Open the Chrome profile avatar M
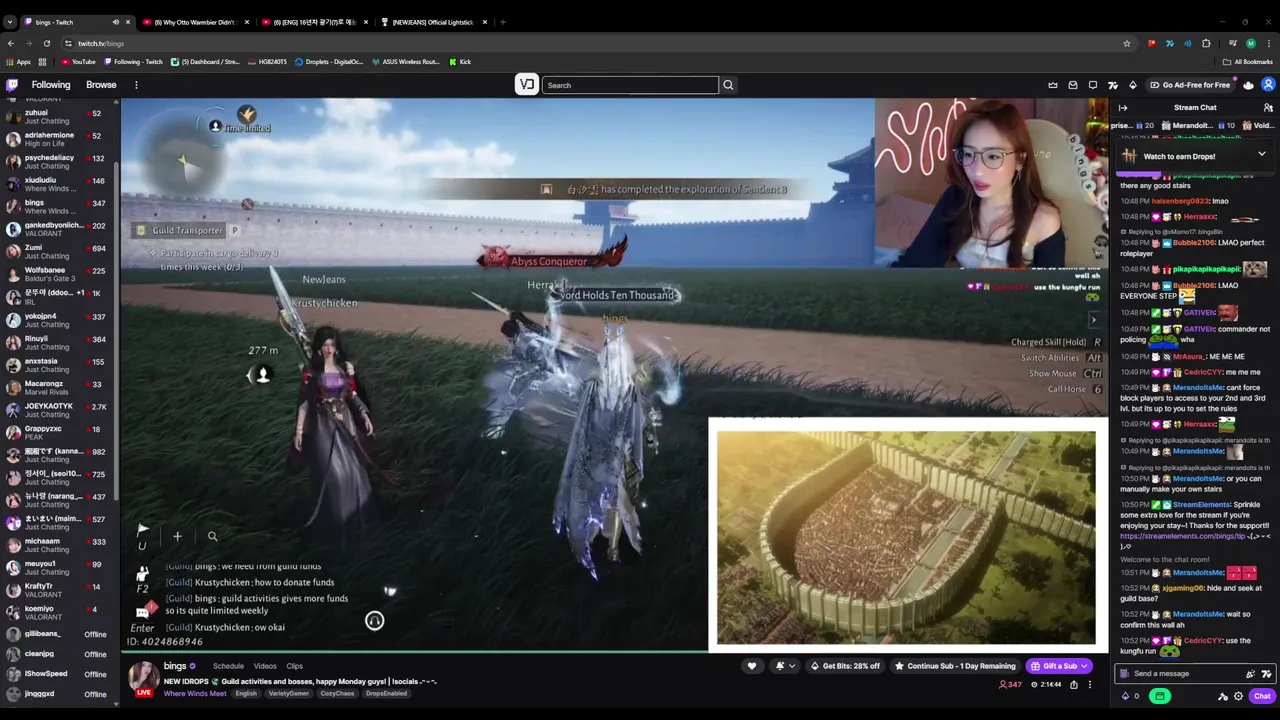This screenshot has height=720, width=1280. [x=1250, y=43]
